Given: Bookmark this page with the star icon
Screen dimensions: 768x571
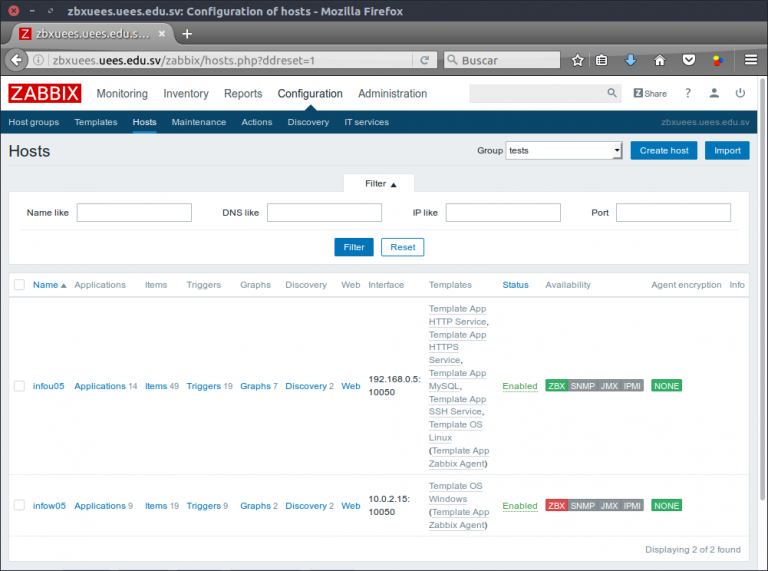Looking at the screenshot, I should coord(577,60).
